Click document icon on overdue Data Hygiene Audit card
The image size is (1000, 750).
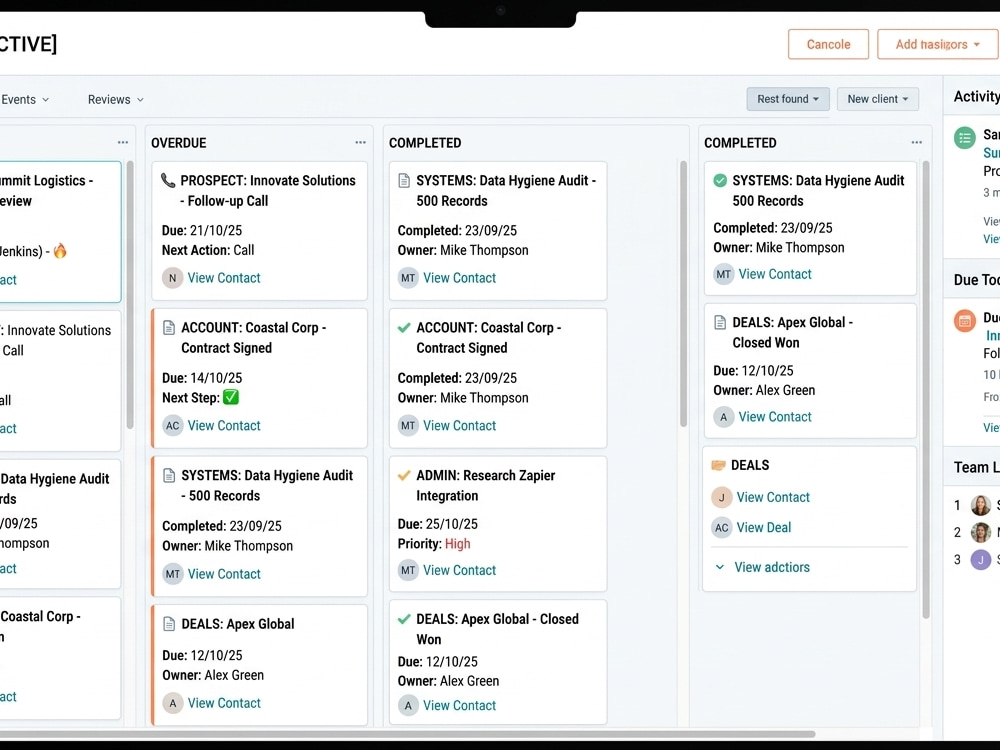(x=169, y=476)
